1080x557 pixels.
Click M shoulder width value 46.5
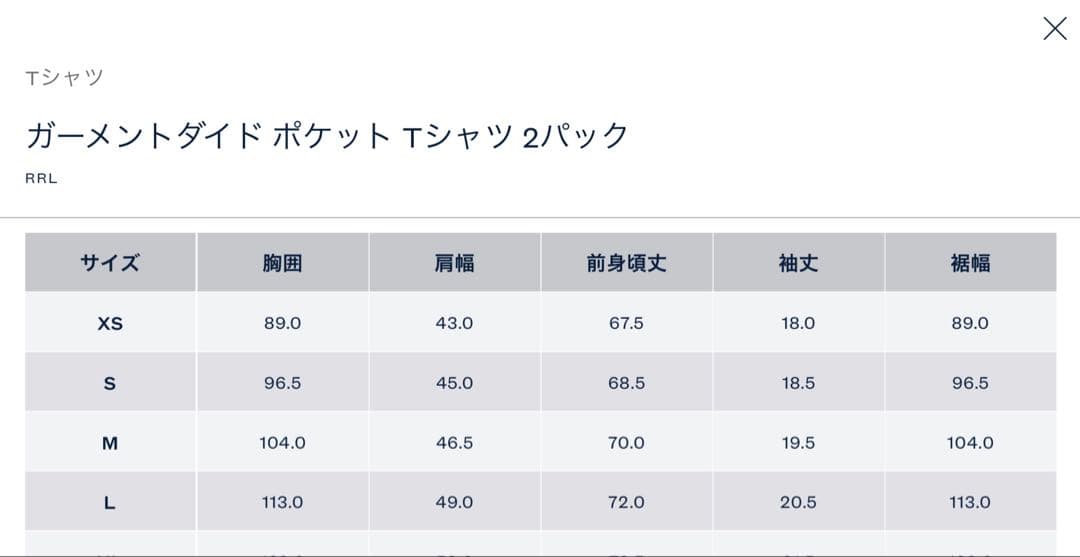[454, 443]
